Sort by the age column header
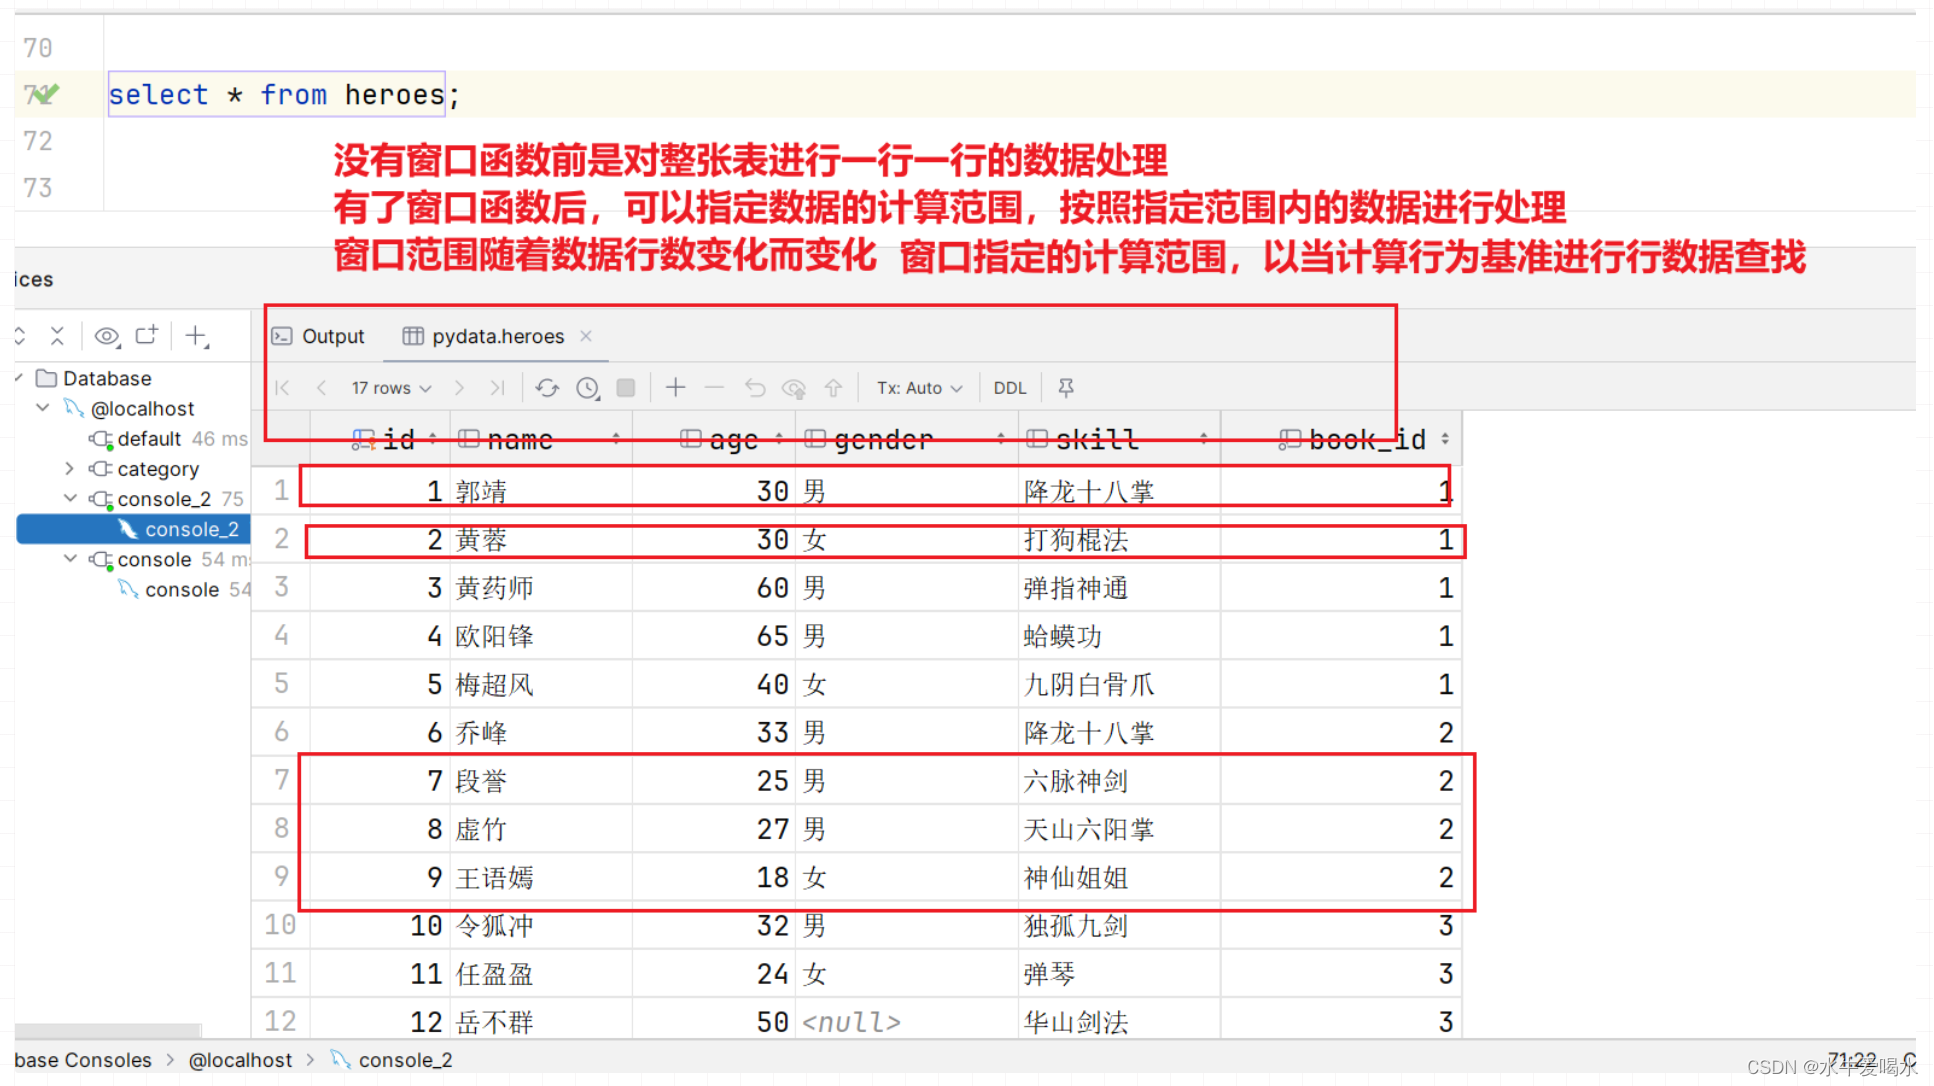1934x1086 pixels. point(733,440)
